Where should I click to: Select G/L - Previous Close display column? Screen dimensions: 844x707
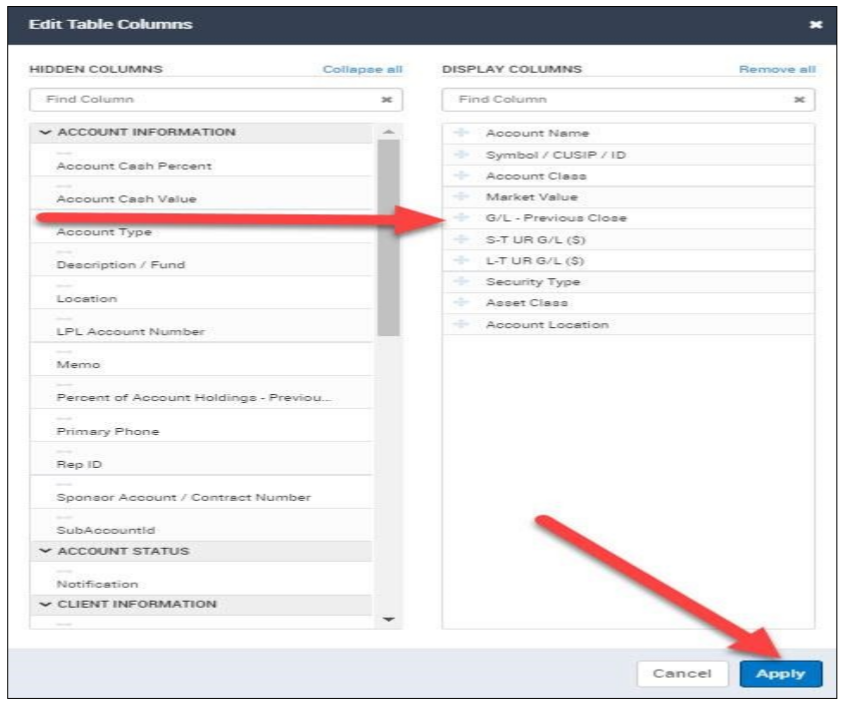pos(629,218)
